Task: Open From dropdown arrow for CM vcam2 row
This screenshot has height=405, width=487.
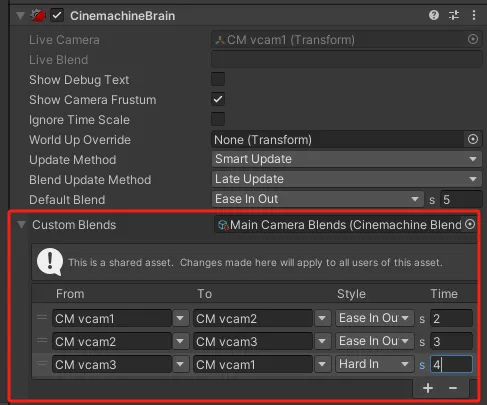Action: (180, 341)
